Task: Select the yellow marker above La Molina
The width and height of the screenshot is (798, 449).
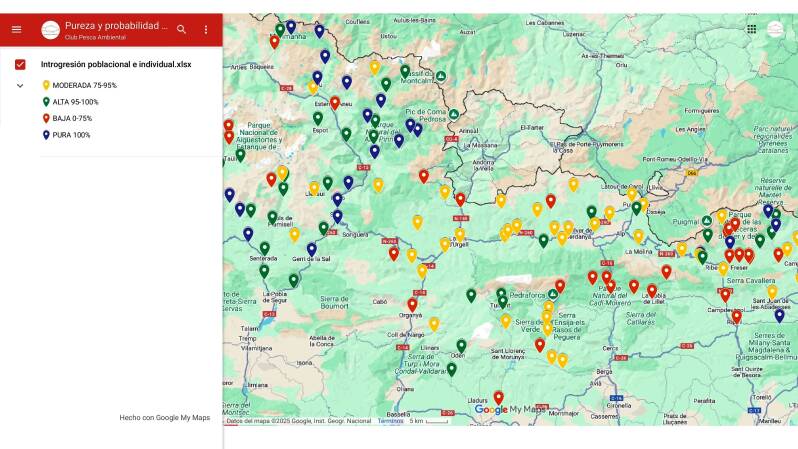Action: click(x=638, y=236)
